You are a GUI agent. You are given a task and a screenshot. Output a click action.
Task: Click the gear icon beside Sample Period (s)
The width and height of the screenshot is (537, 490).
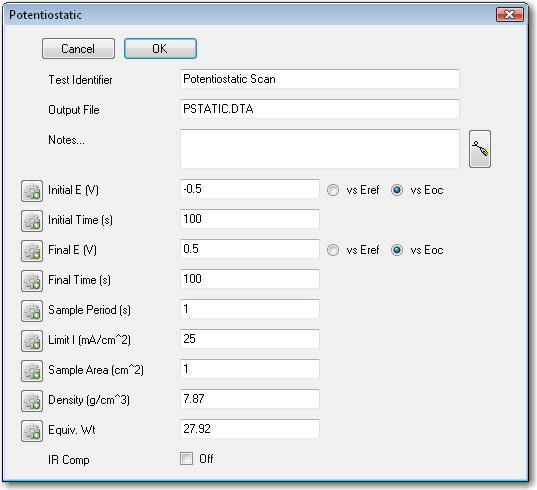32,311
